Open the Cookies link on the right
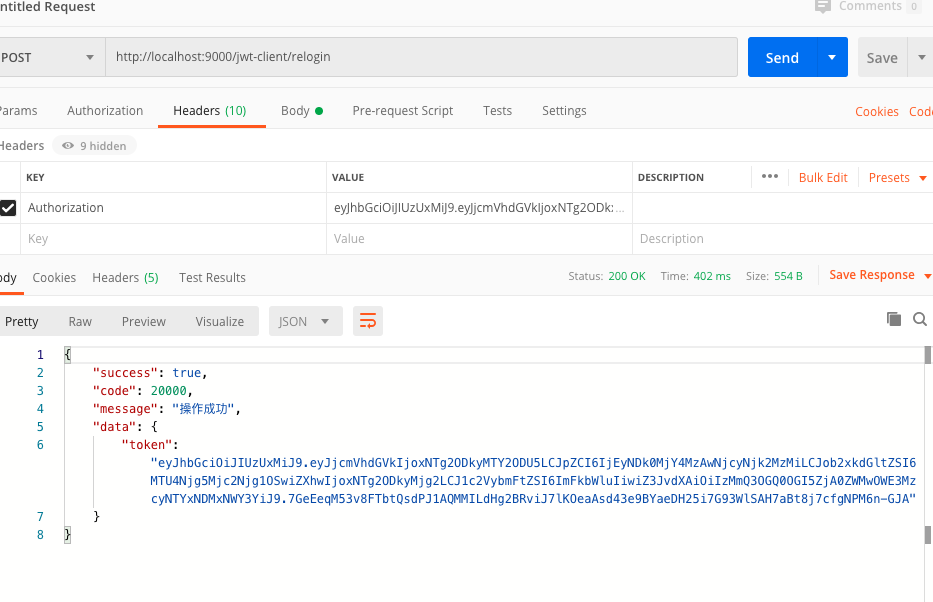933x602 pixels. pyautogui.click(x=876, y=112)
